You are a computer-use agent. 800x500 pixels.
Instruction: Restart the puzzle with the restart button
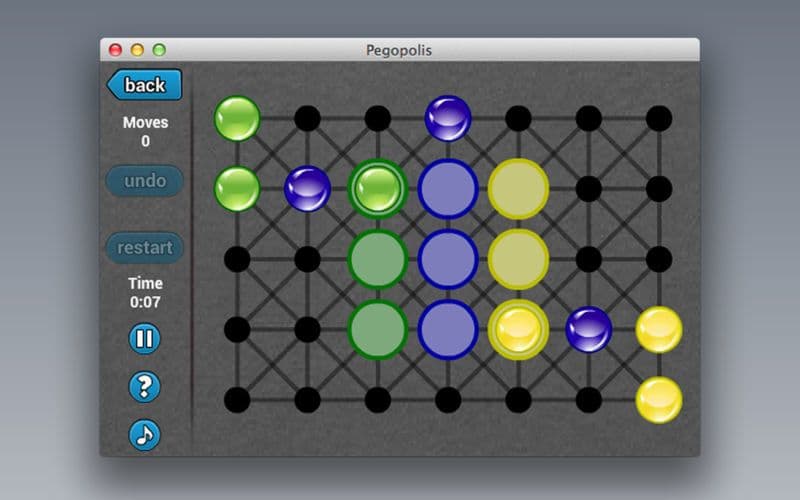[x=145, y=247]
